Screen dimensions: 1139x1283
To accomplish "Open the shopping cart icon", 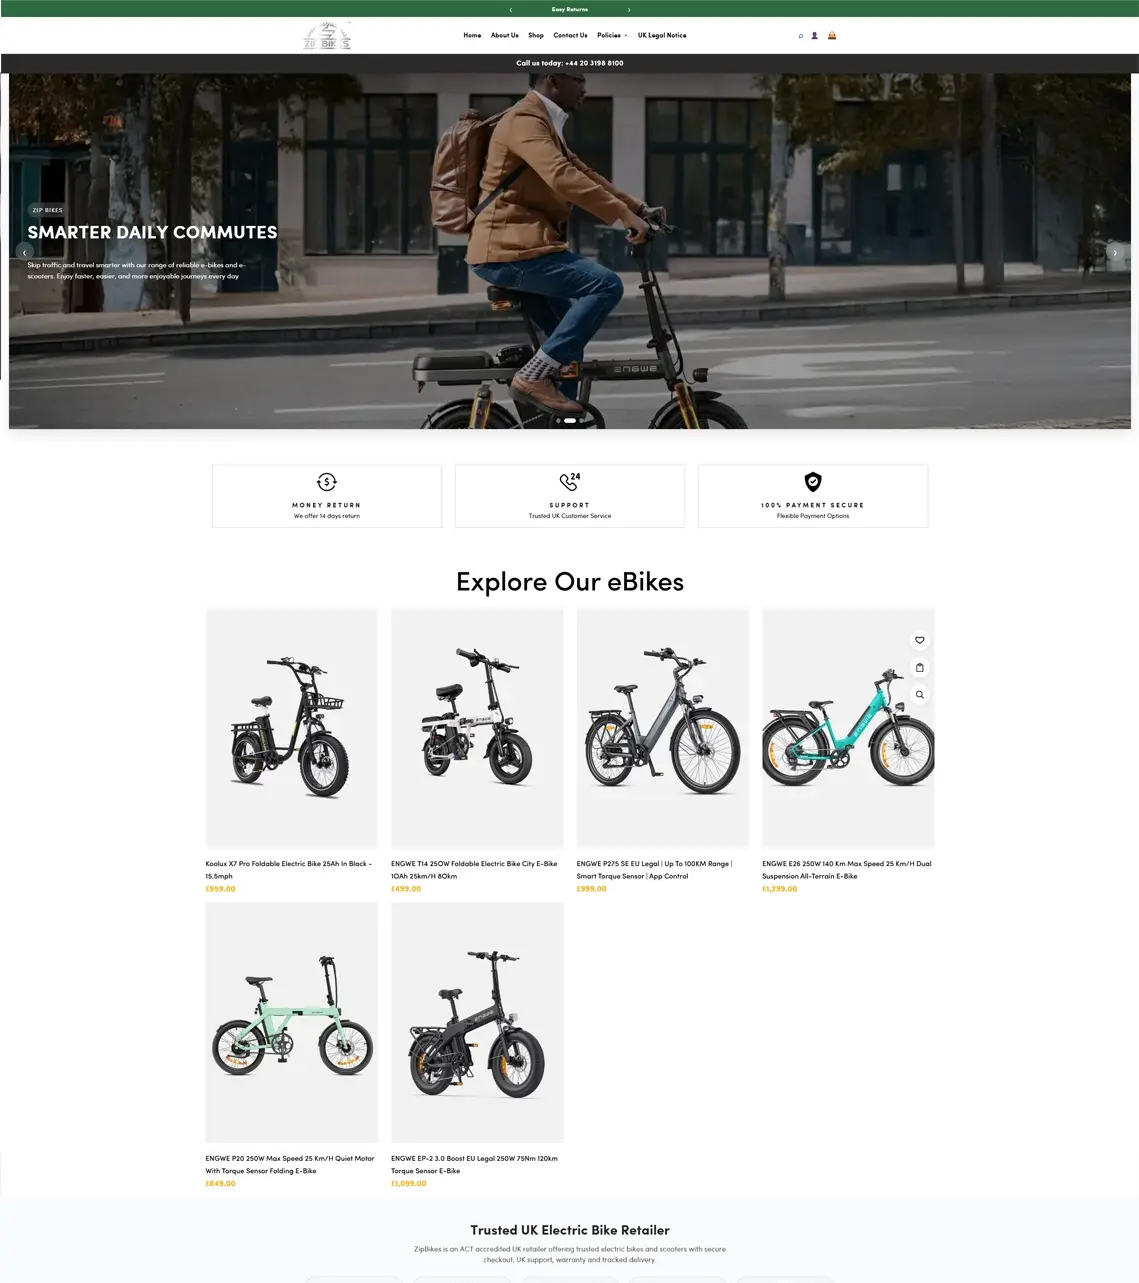I will point(832,36).
